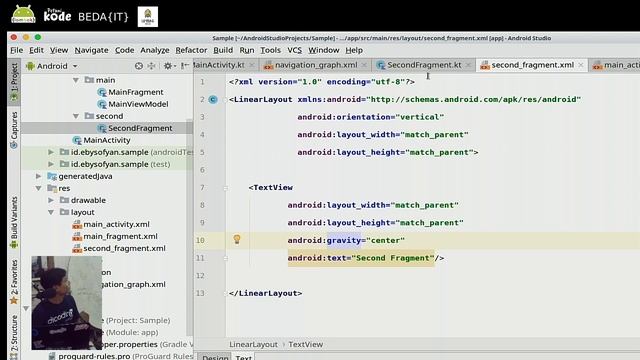Close the second_fragment.xml tab
Viewport: 640px width, 360px height.
pyautogui.click(x=580, y=65)
